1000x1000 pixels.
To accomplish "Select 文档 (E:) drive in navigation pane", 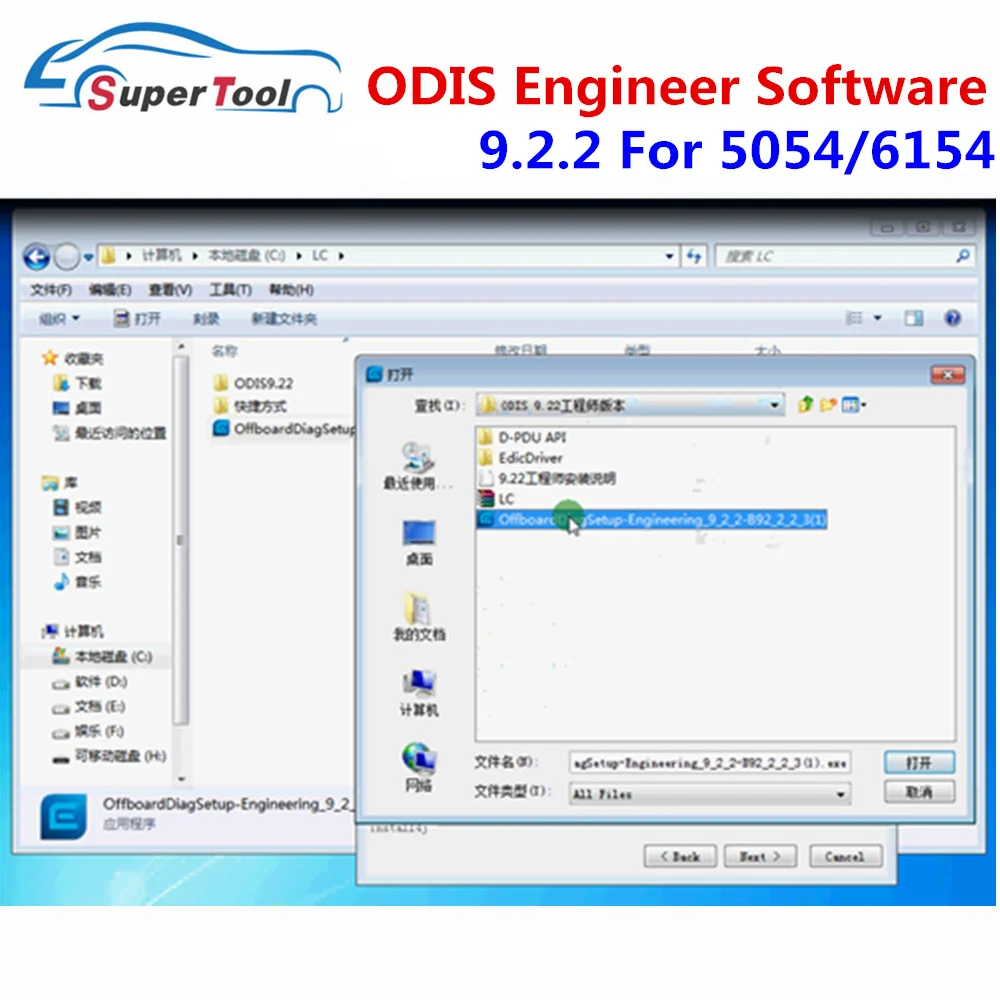I will (x=88, y=707).
